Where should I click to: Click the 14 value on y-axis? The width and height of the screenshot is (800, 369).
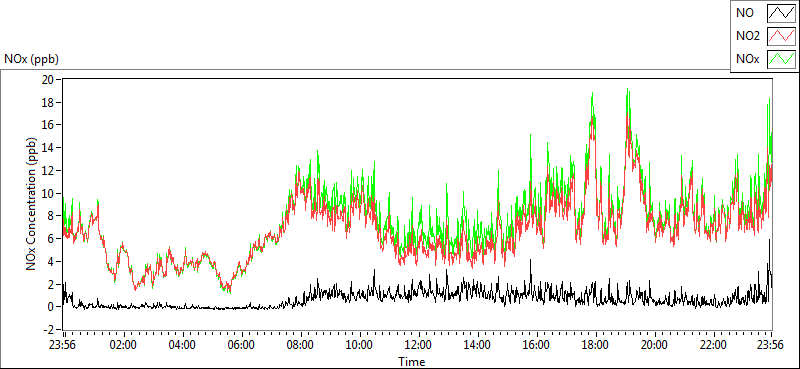tap(49, 148)
